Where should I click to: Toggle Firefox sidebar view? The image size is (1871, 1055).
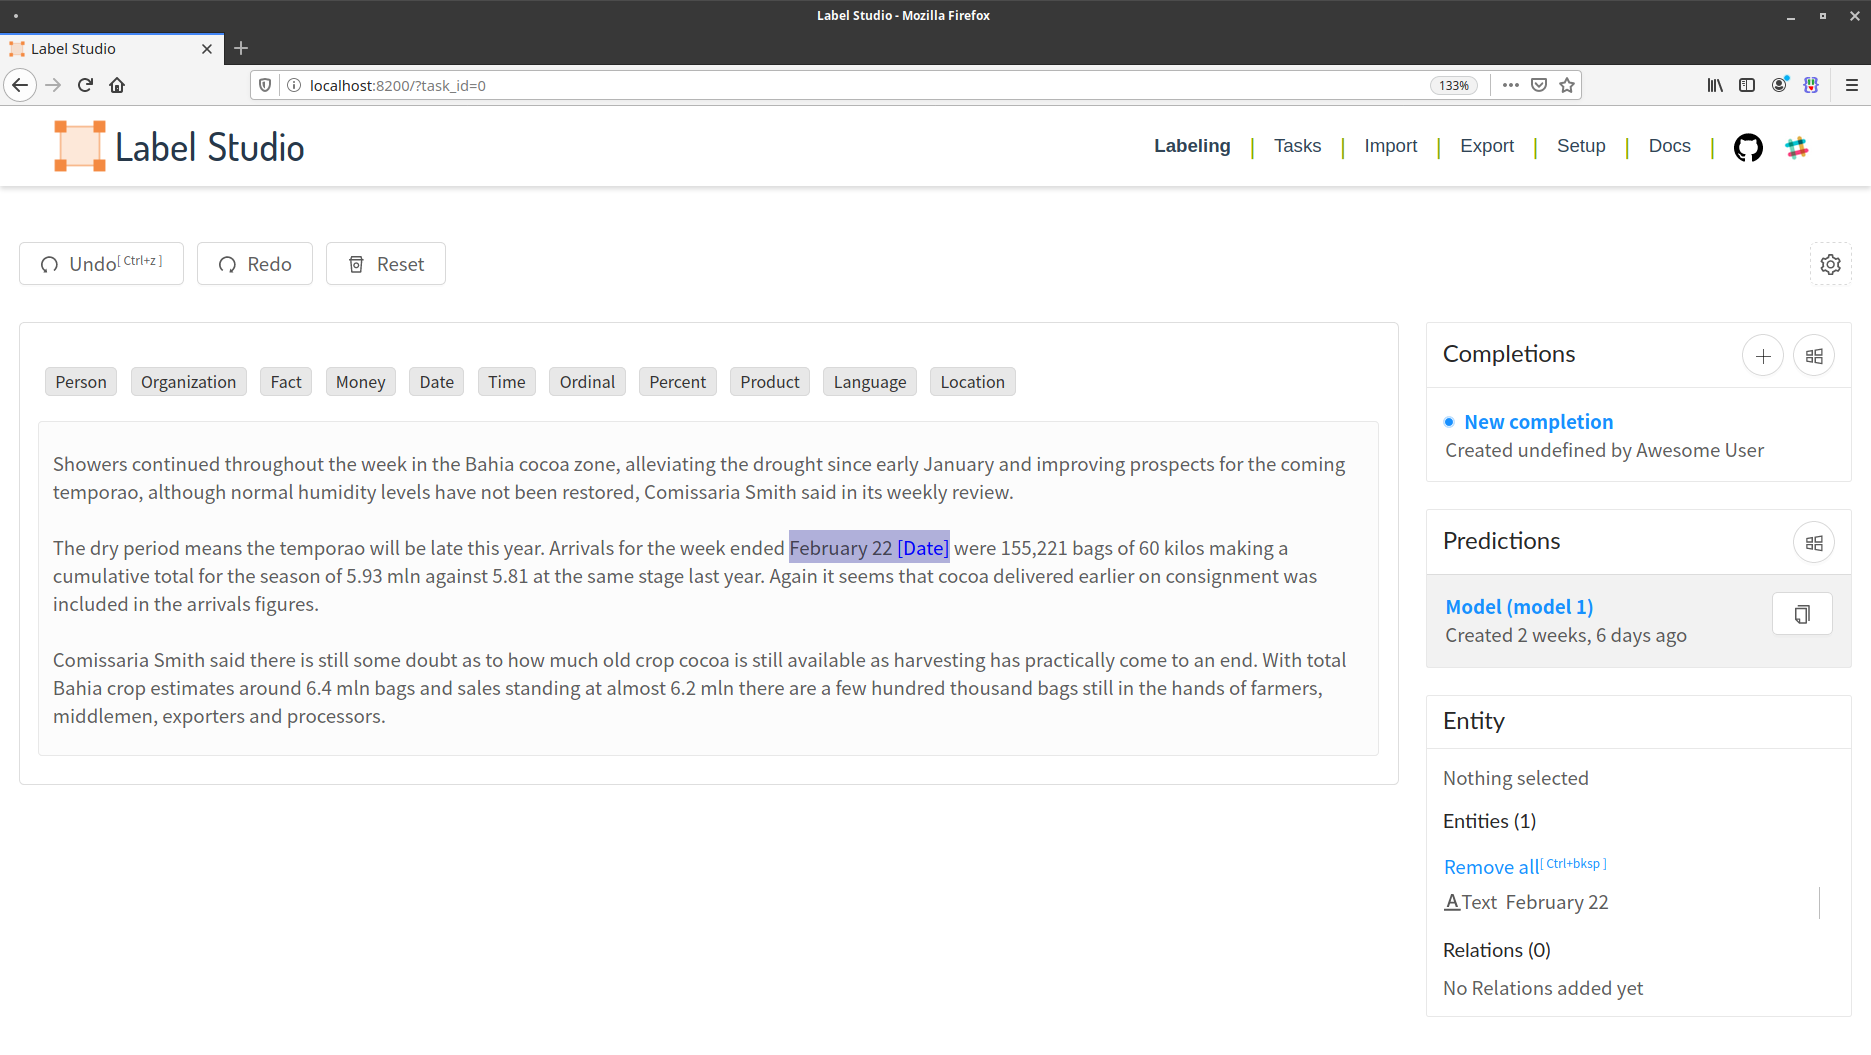point(1747,85)
